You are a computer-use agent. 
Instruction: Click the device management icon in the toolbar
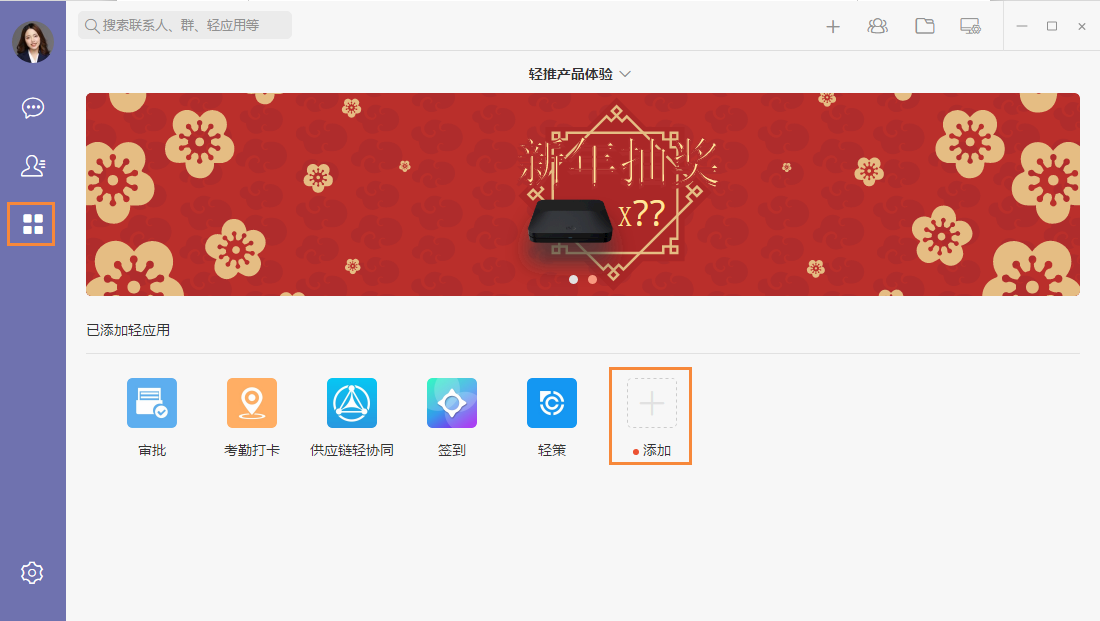pyautogui.click(x=969, y=26)
